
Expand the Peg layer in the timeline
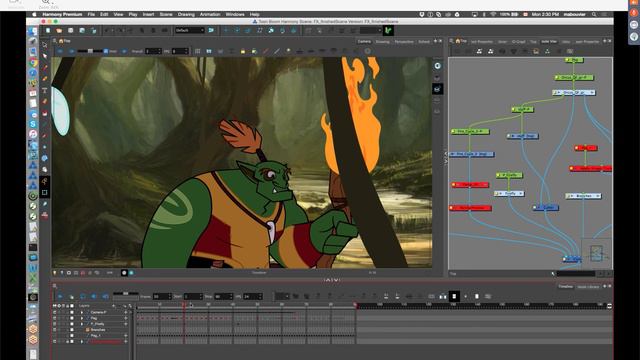82,318
